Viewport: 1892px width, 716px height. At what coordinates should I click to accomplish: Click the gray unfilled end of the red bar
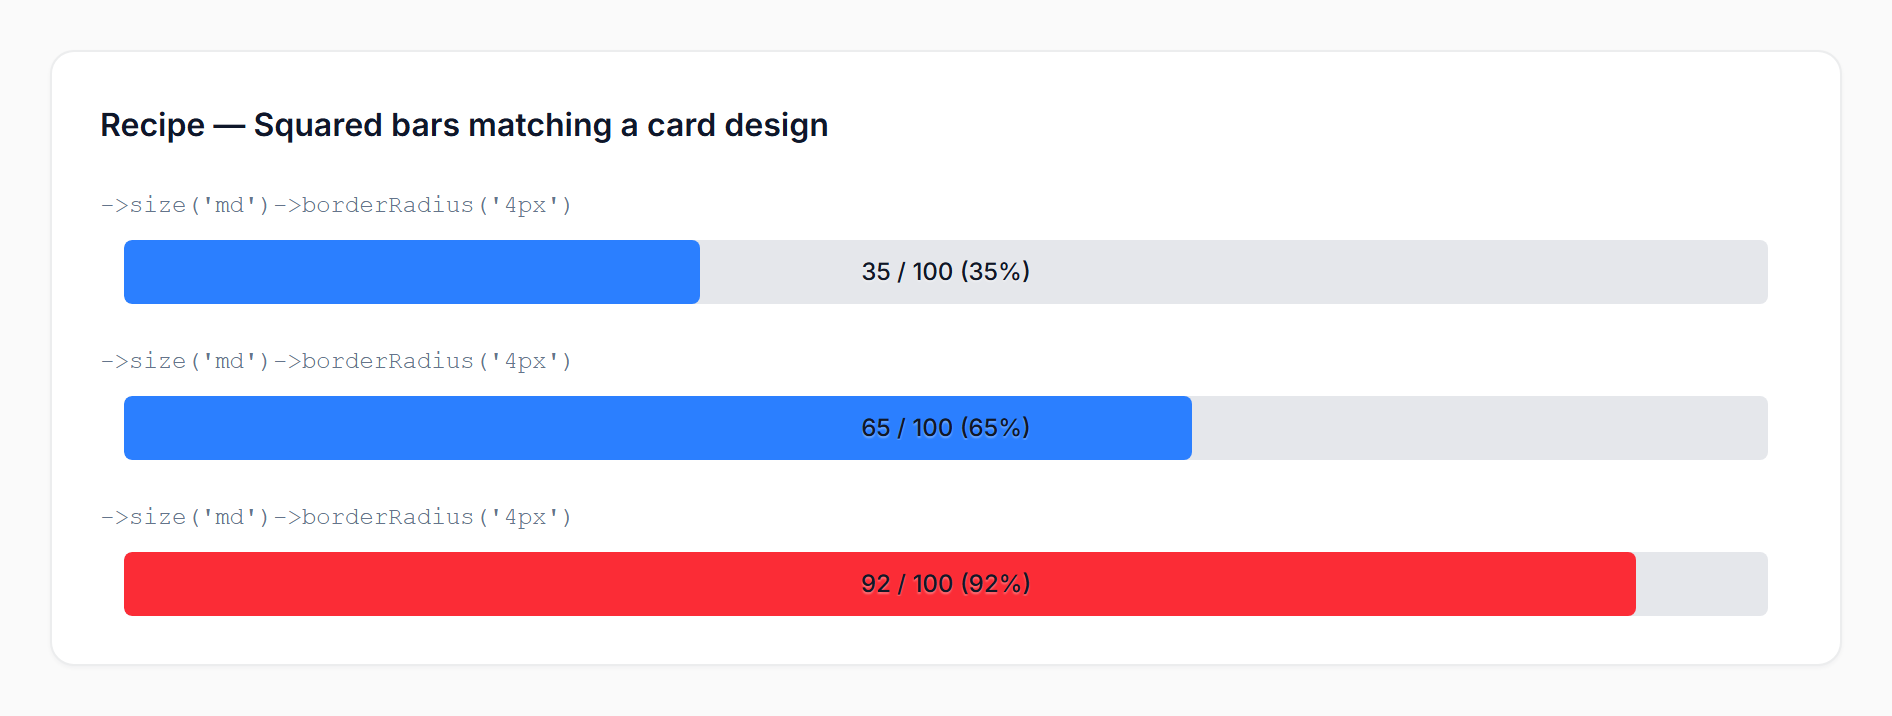tap(1702, 584)
